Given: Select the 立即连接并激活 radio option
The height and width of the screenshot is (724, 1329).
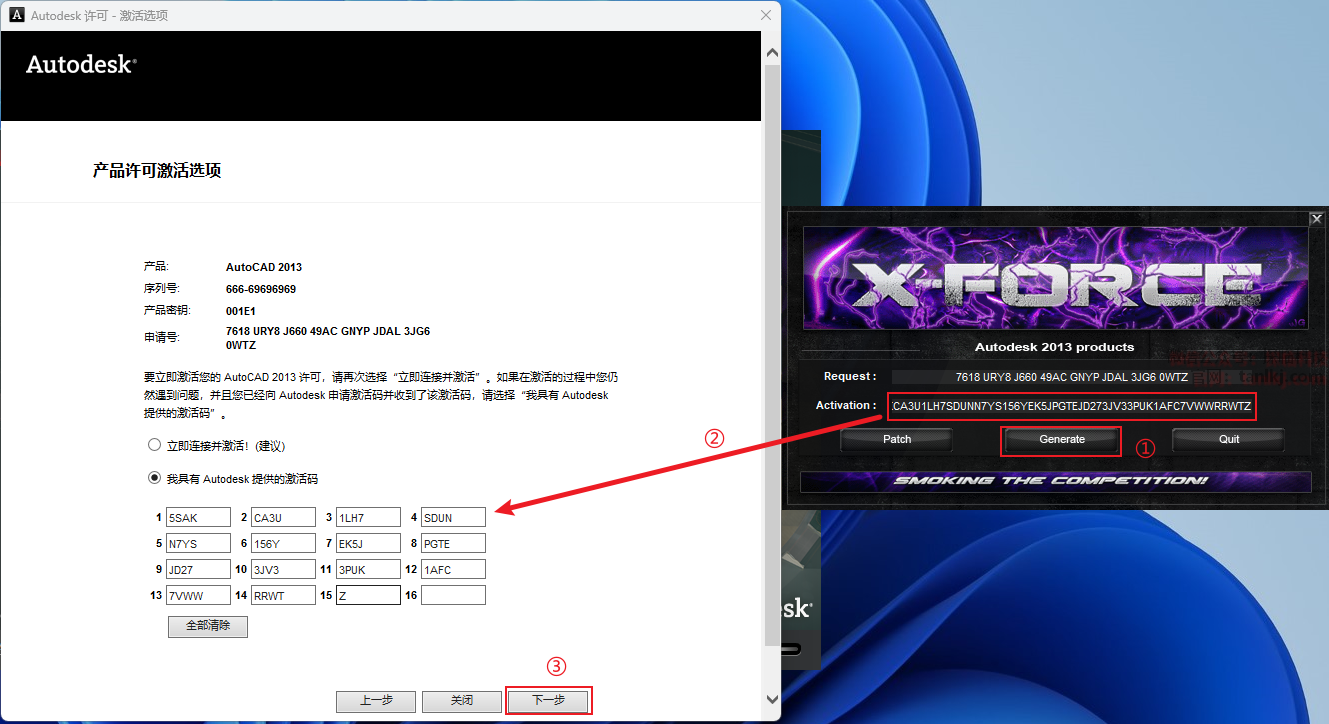Looking at the screenshot, I should (x=154, y=445).
